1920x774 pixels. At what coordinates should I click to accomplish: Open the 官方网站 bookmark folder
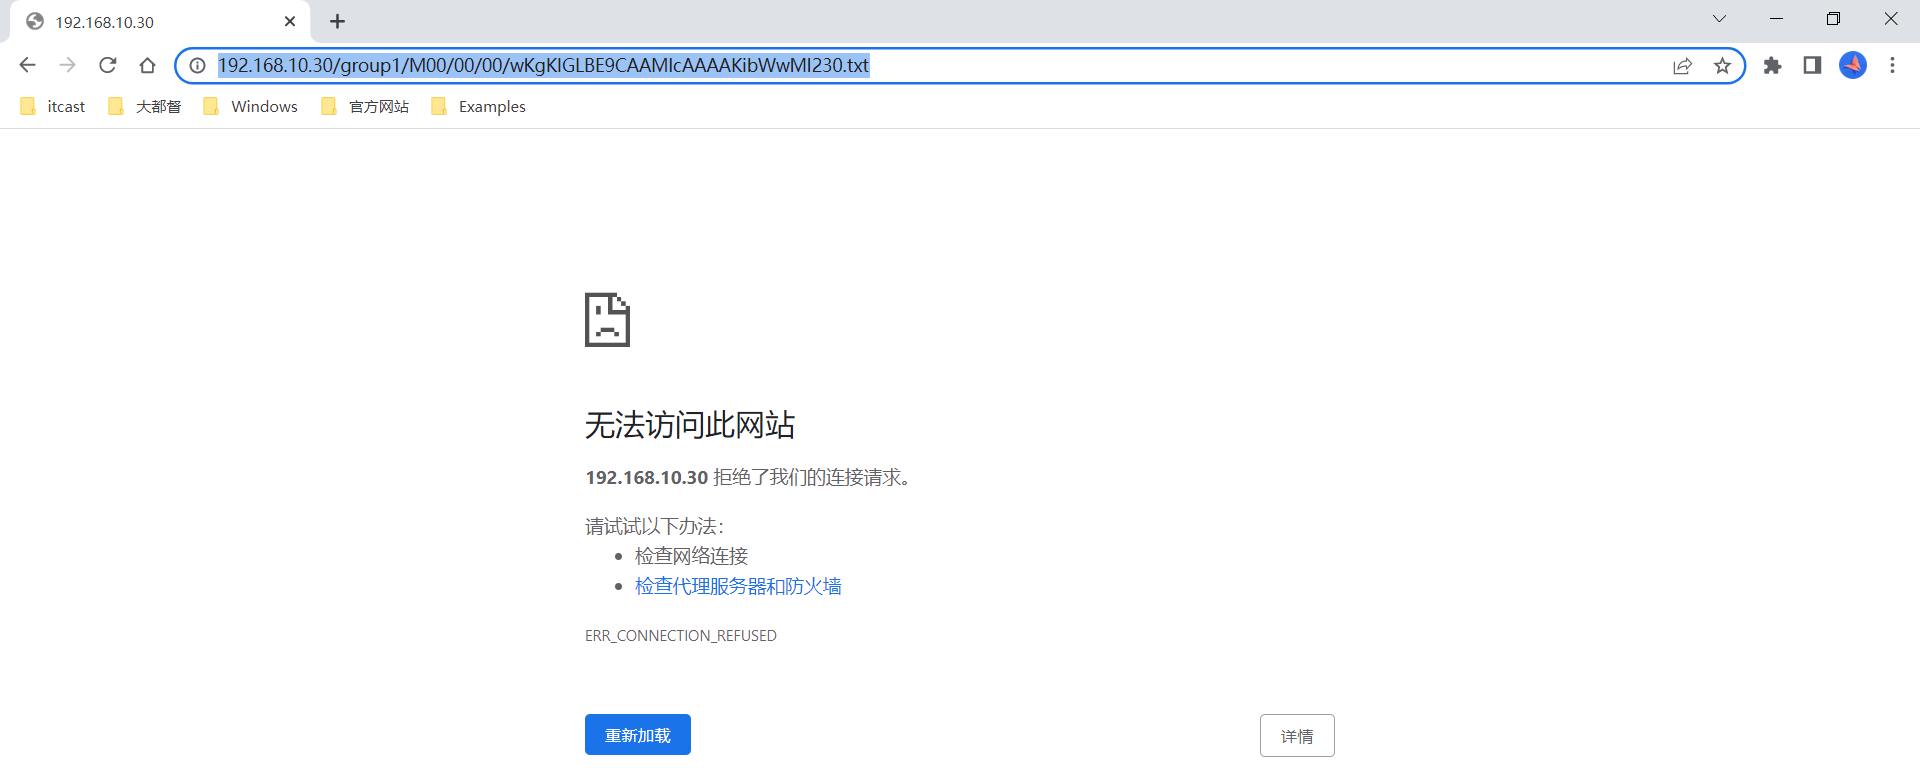click(x=365, y=106)
